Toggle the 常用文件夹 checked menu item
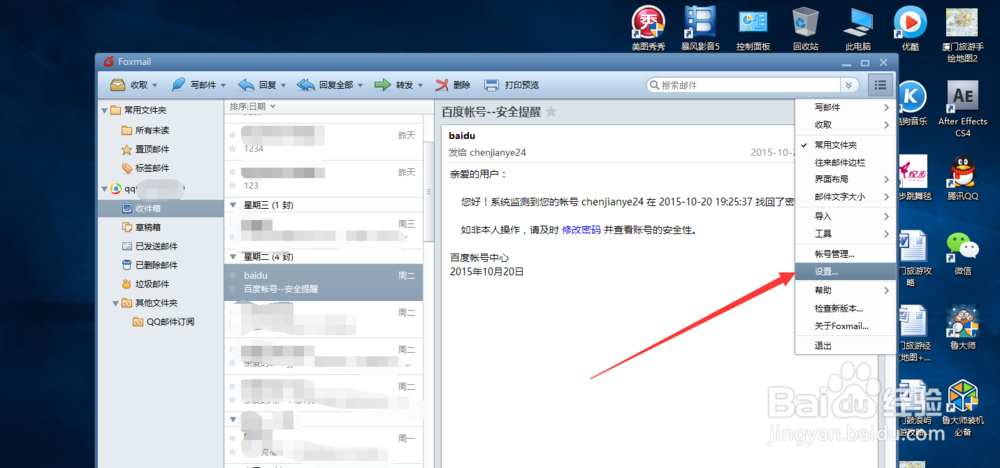This screenshot has width=1000, height=468. click(x=845, y=145)
